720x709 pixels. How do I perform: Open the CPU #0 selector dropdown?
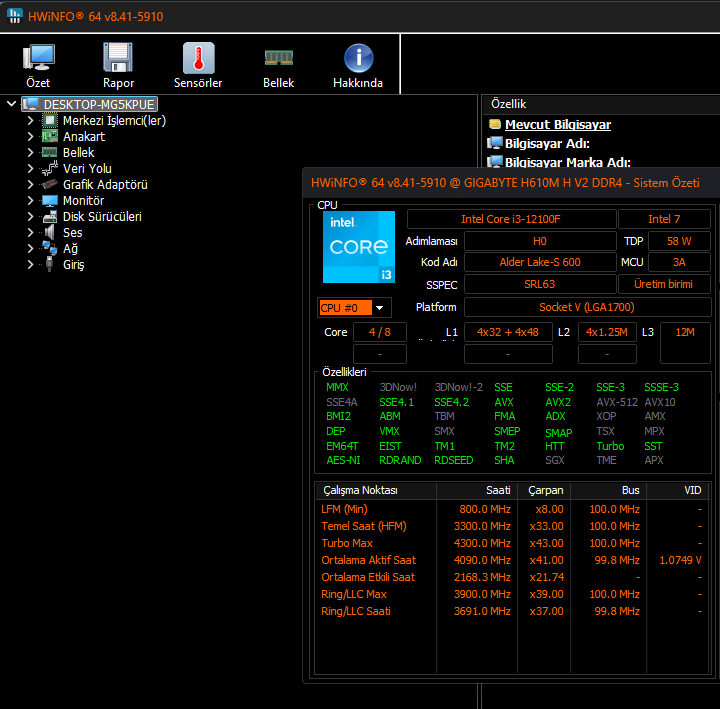pos(379,308)
